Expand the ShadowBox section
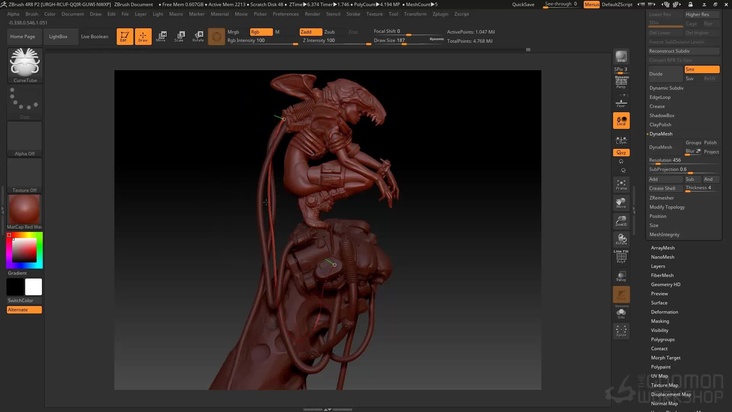This screenshot has width=732, height=412. [x=662, y=115]
